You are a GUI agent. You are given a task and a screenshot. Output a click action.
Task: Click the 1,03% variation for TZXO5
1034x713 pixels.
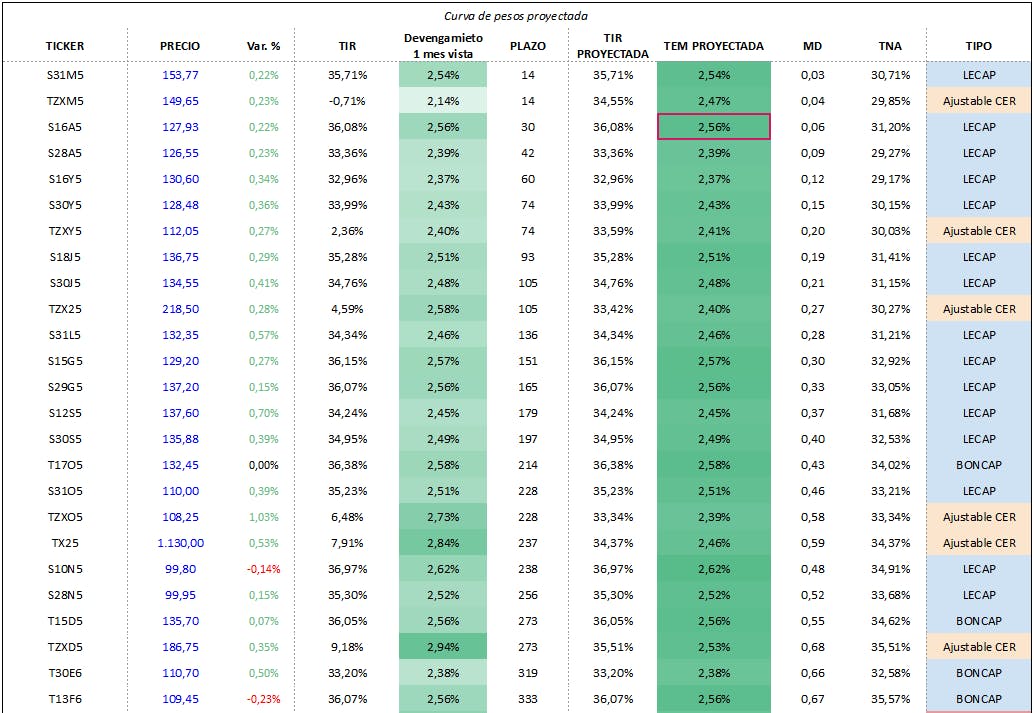[x=263, y=517]
